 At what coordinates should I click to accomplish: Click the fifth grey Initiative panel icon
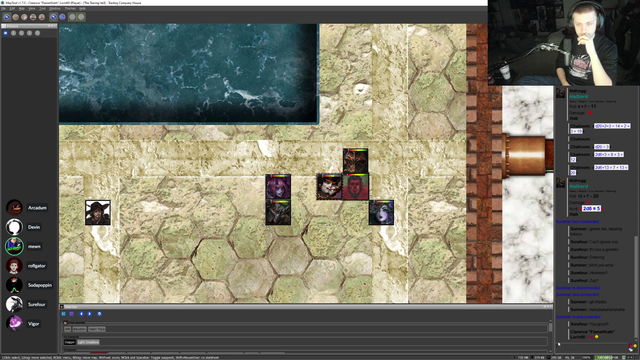click(x=38, y=33)
